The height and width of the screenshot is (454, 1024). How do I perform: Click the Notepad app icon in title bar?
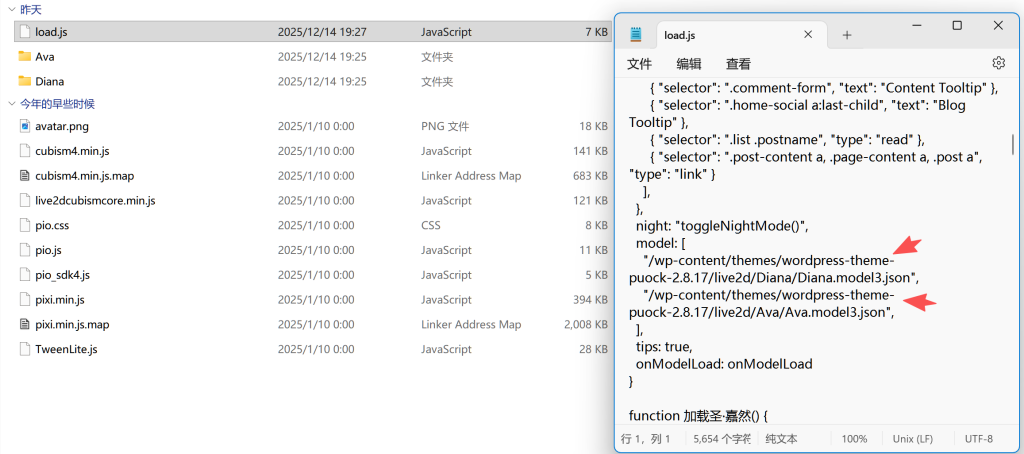tap(635, 35)
